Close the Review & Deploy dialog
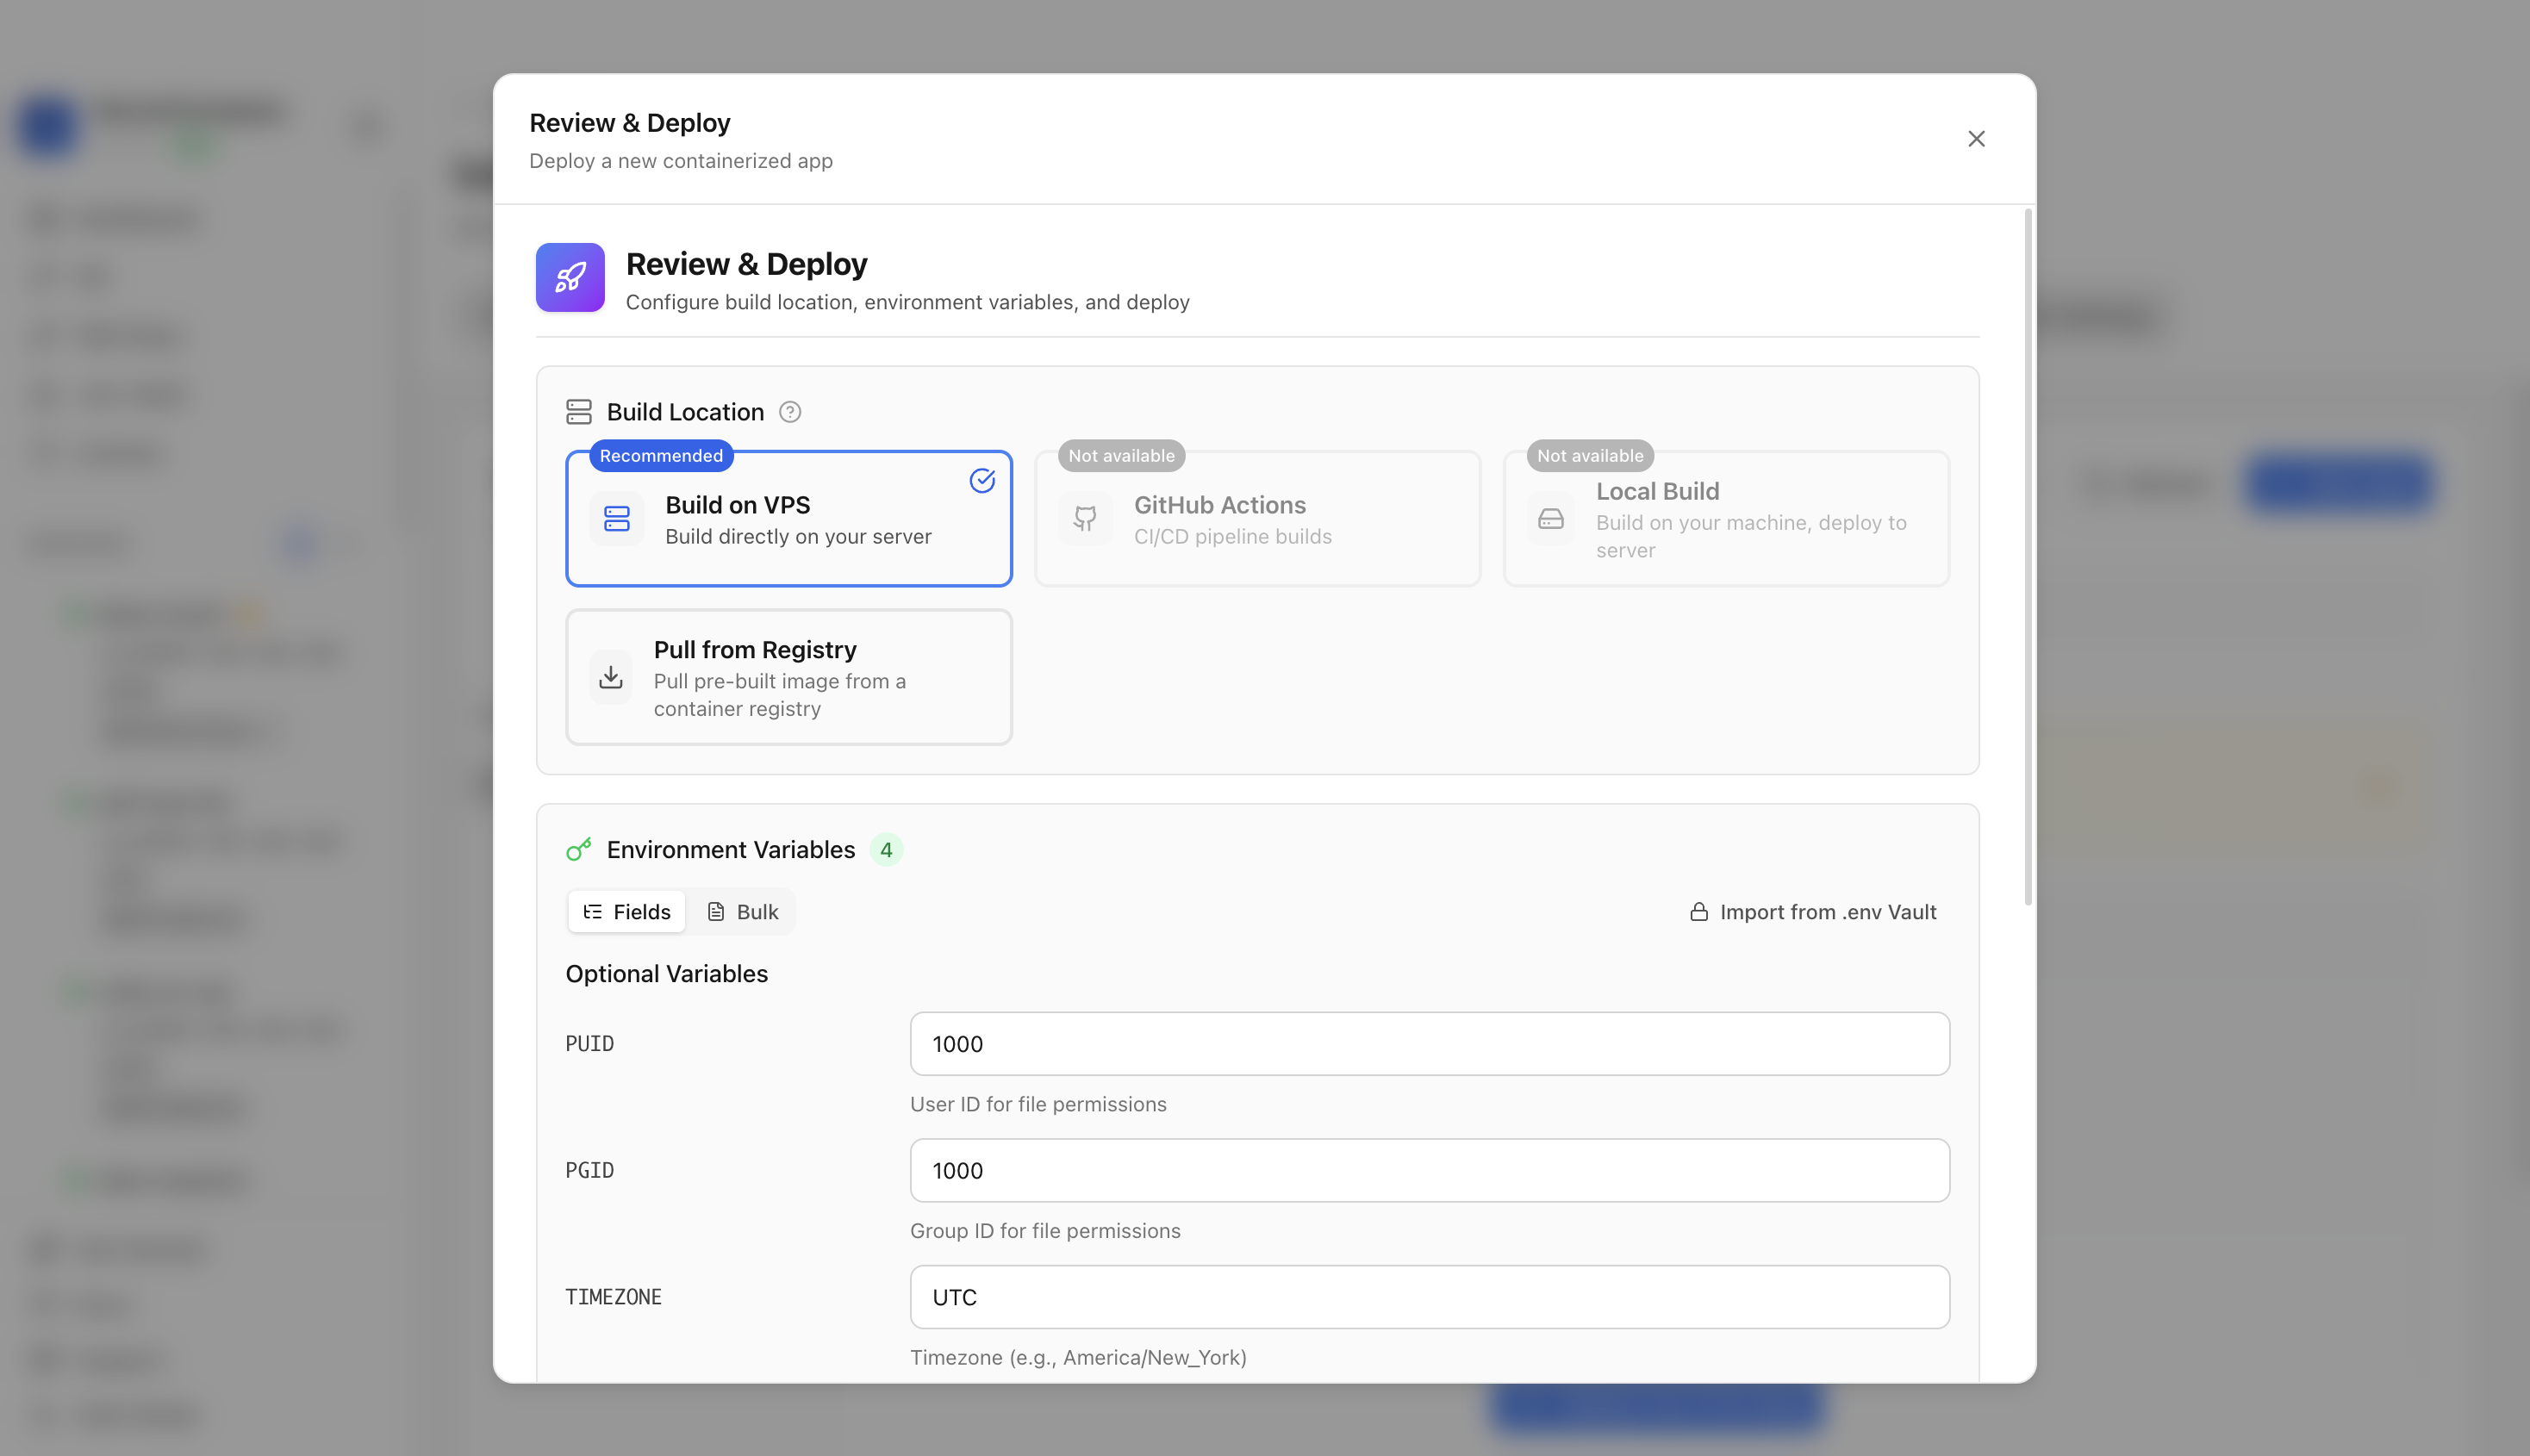Image resolution: width=2530 pixels, height=1456 pixels. click(x=1976, y=139)
